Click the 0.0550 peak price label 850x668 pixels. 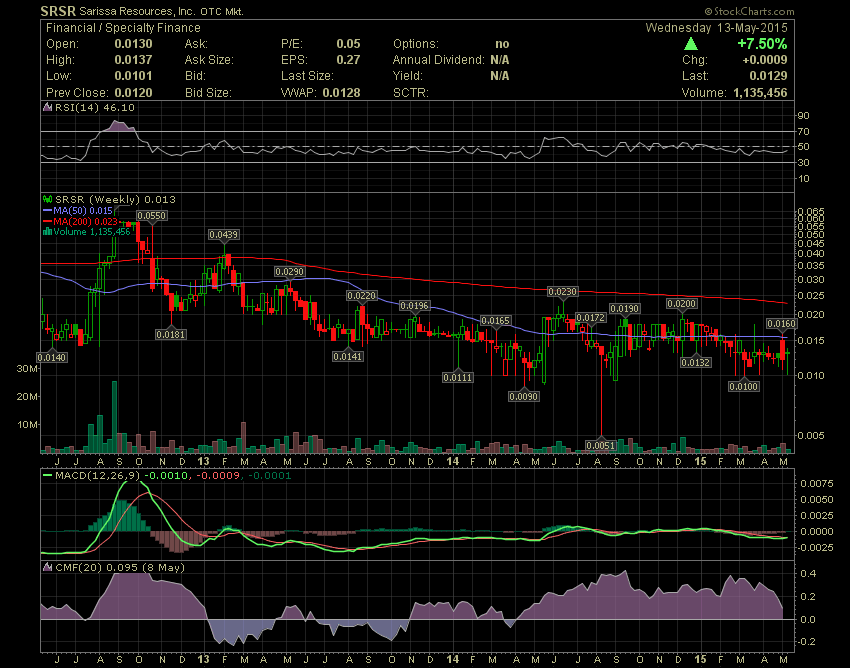click(151, 216)
